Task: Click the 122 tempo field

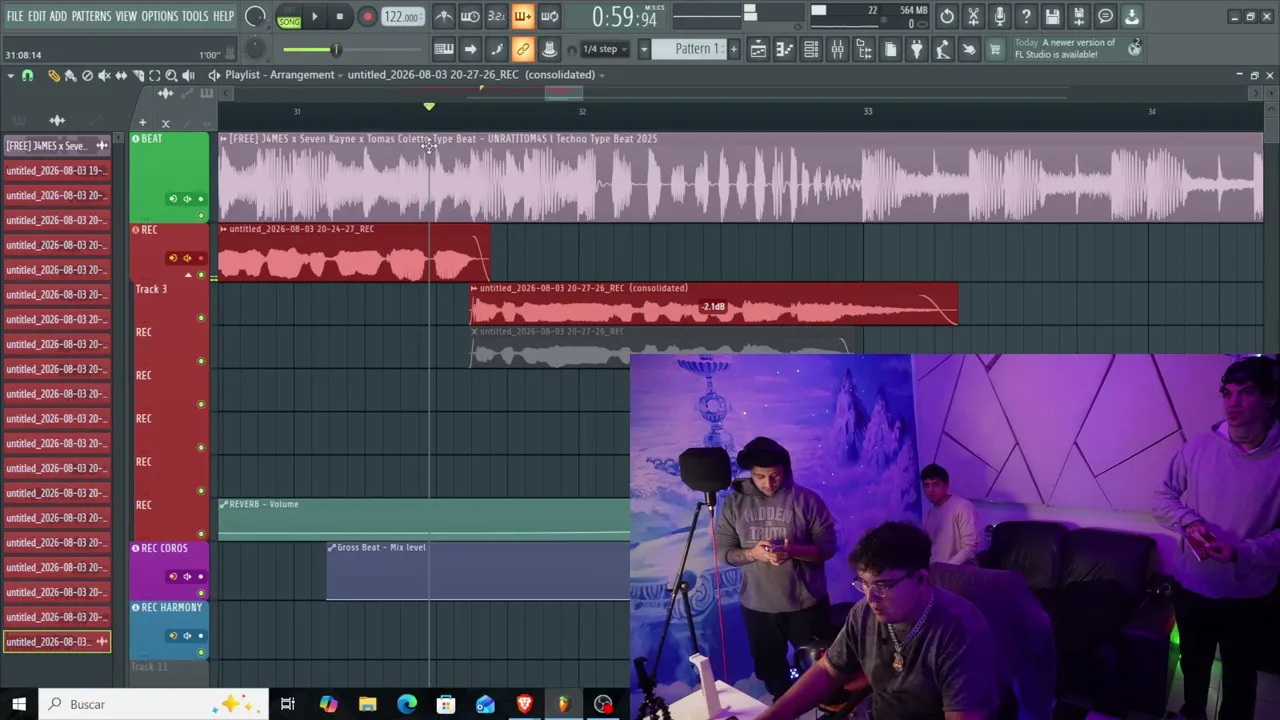Action: pos(402,17)
